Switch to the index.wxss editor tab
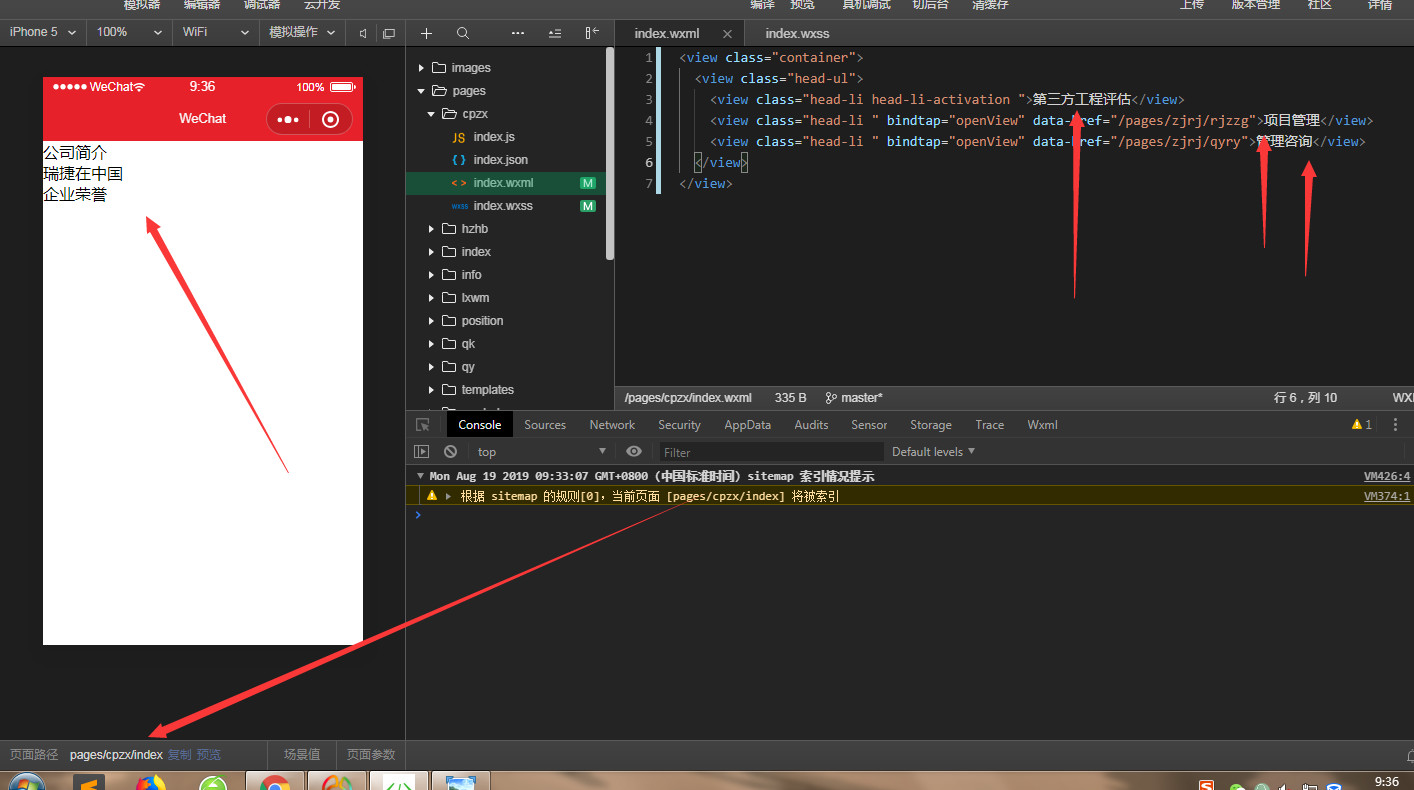Viewport: 1414px width, 790px height. 797,33
